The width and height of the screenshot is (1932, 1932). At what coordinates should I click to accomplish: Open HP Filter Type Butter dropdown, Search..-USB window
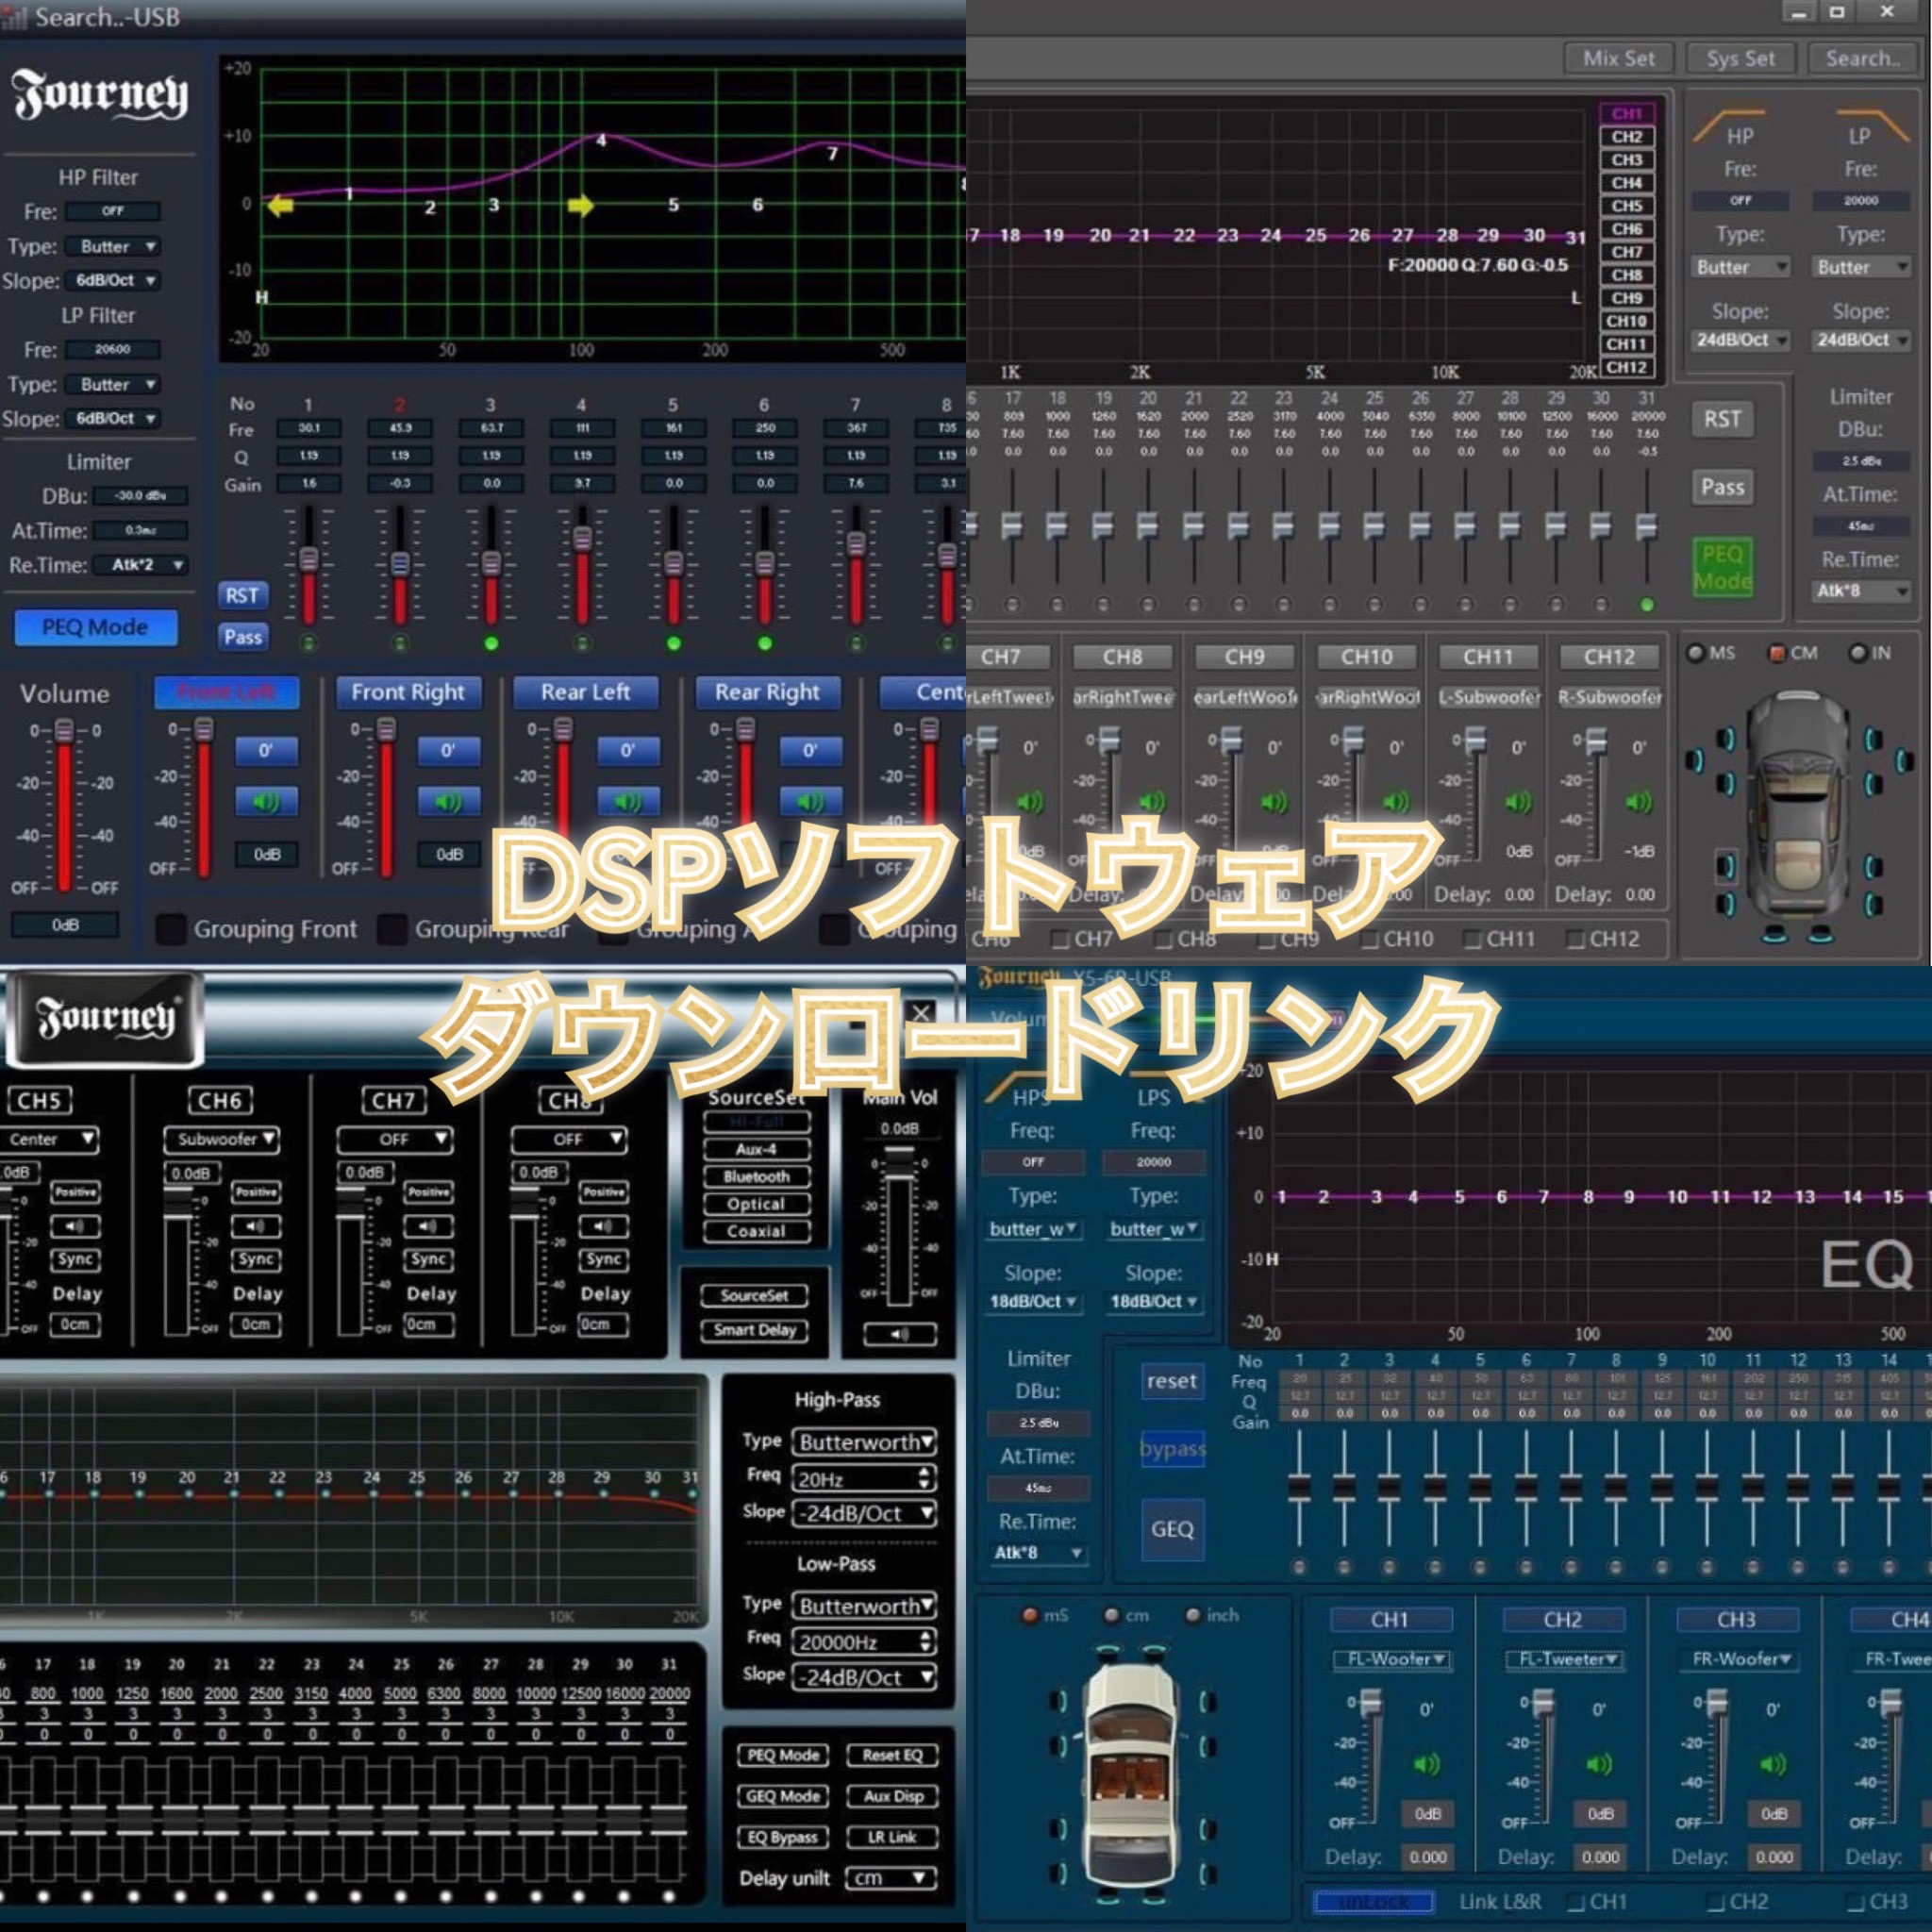click(x=113, y=246)
